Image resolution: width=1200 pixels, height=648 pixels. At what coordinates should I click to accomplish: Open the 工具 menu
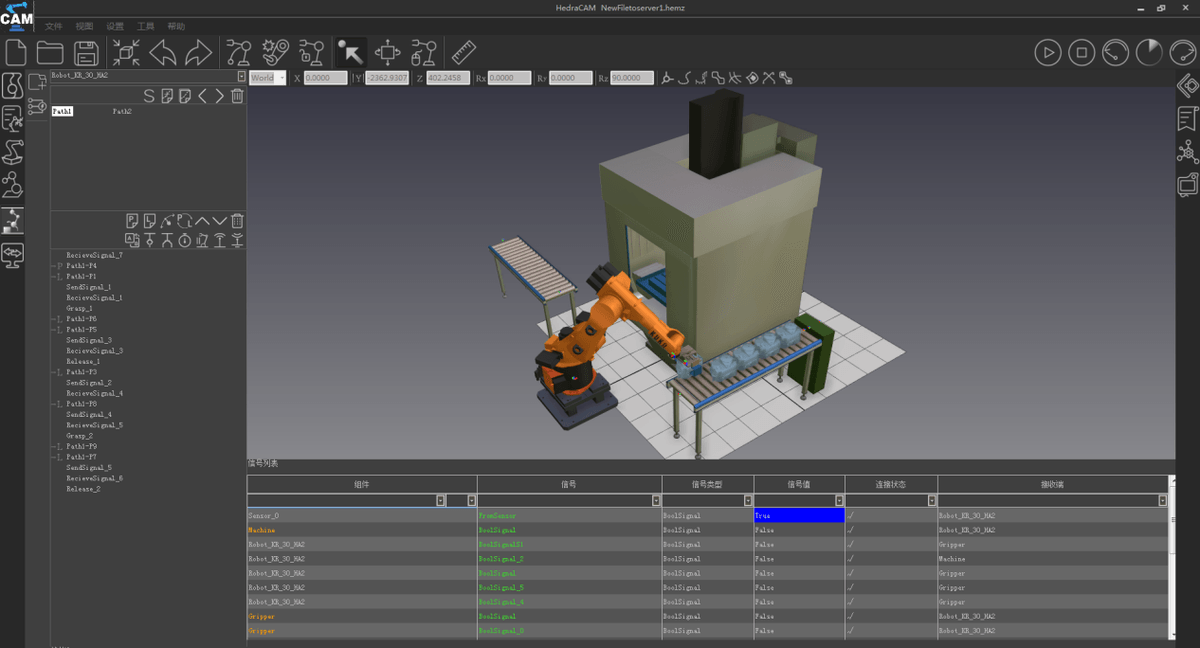pos(146,26)
